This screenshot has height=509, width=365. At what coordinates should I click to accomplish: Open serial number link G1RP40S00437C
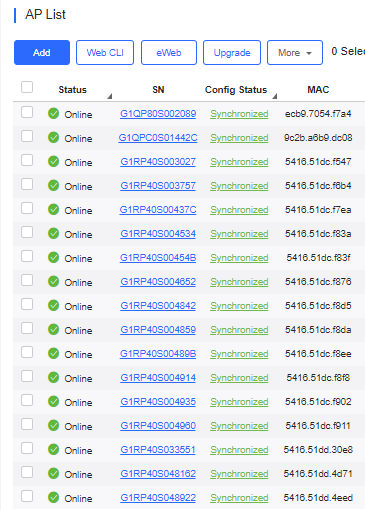click(158, 210)
